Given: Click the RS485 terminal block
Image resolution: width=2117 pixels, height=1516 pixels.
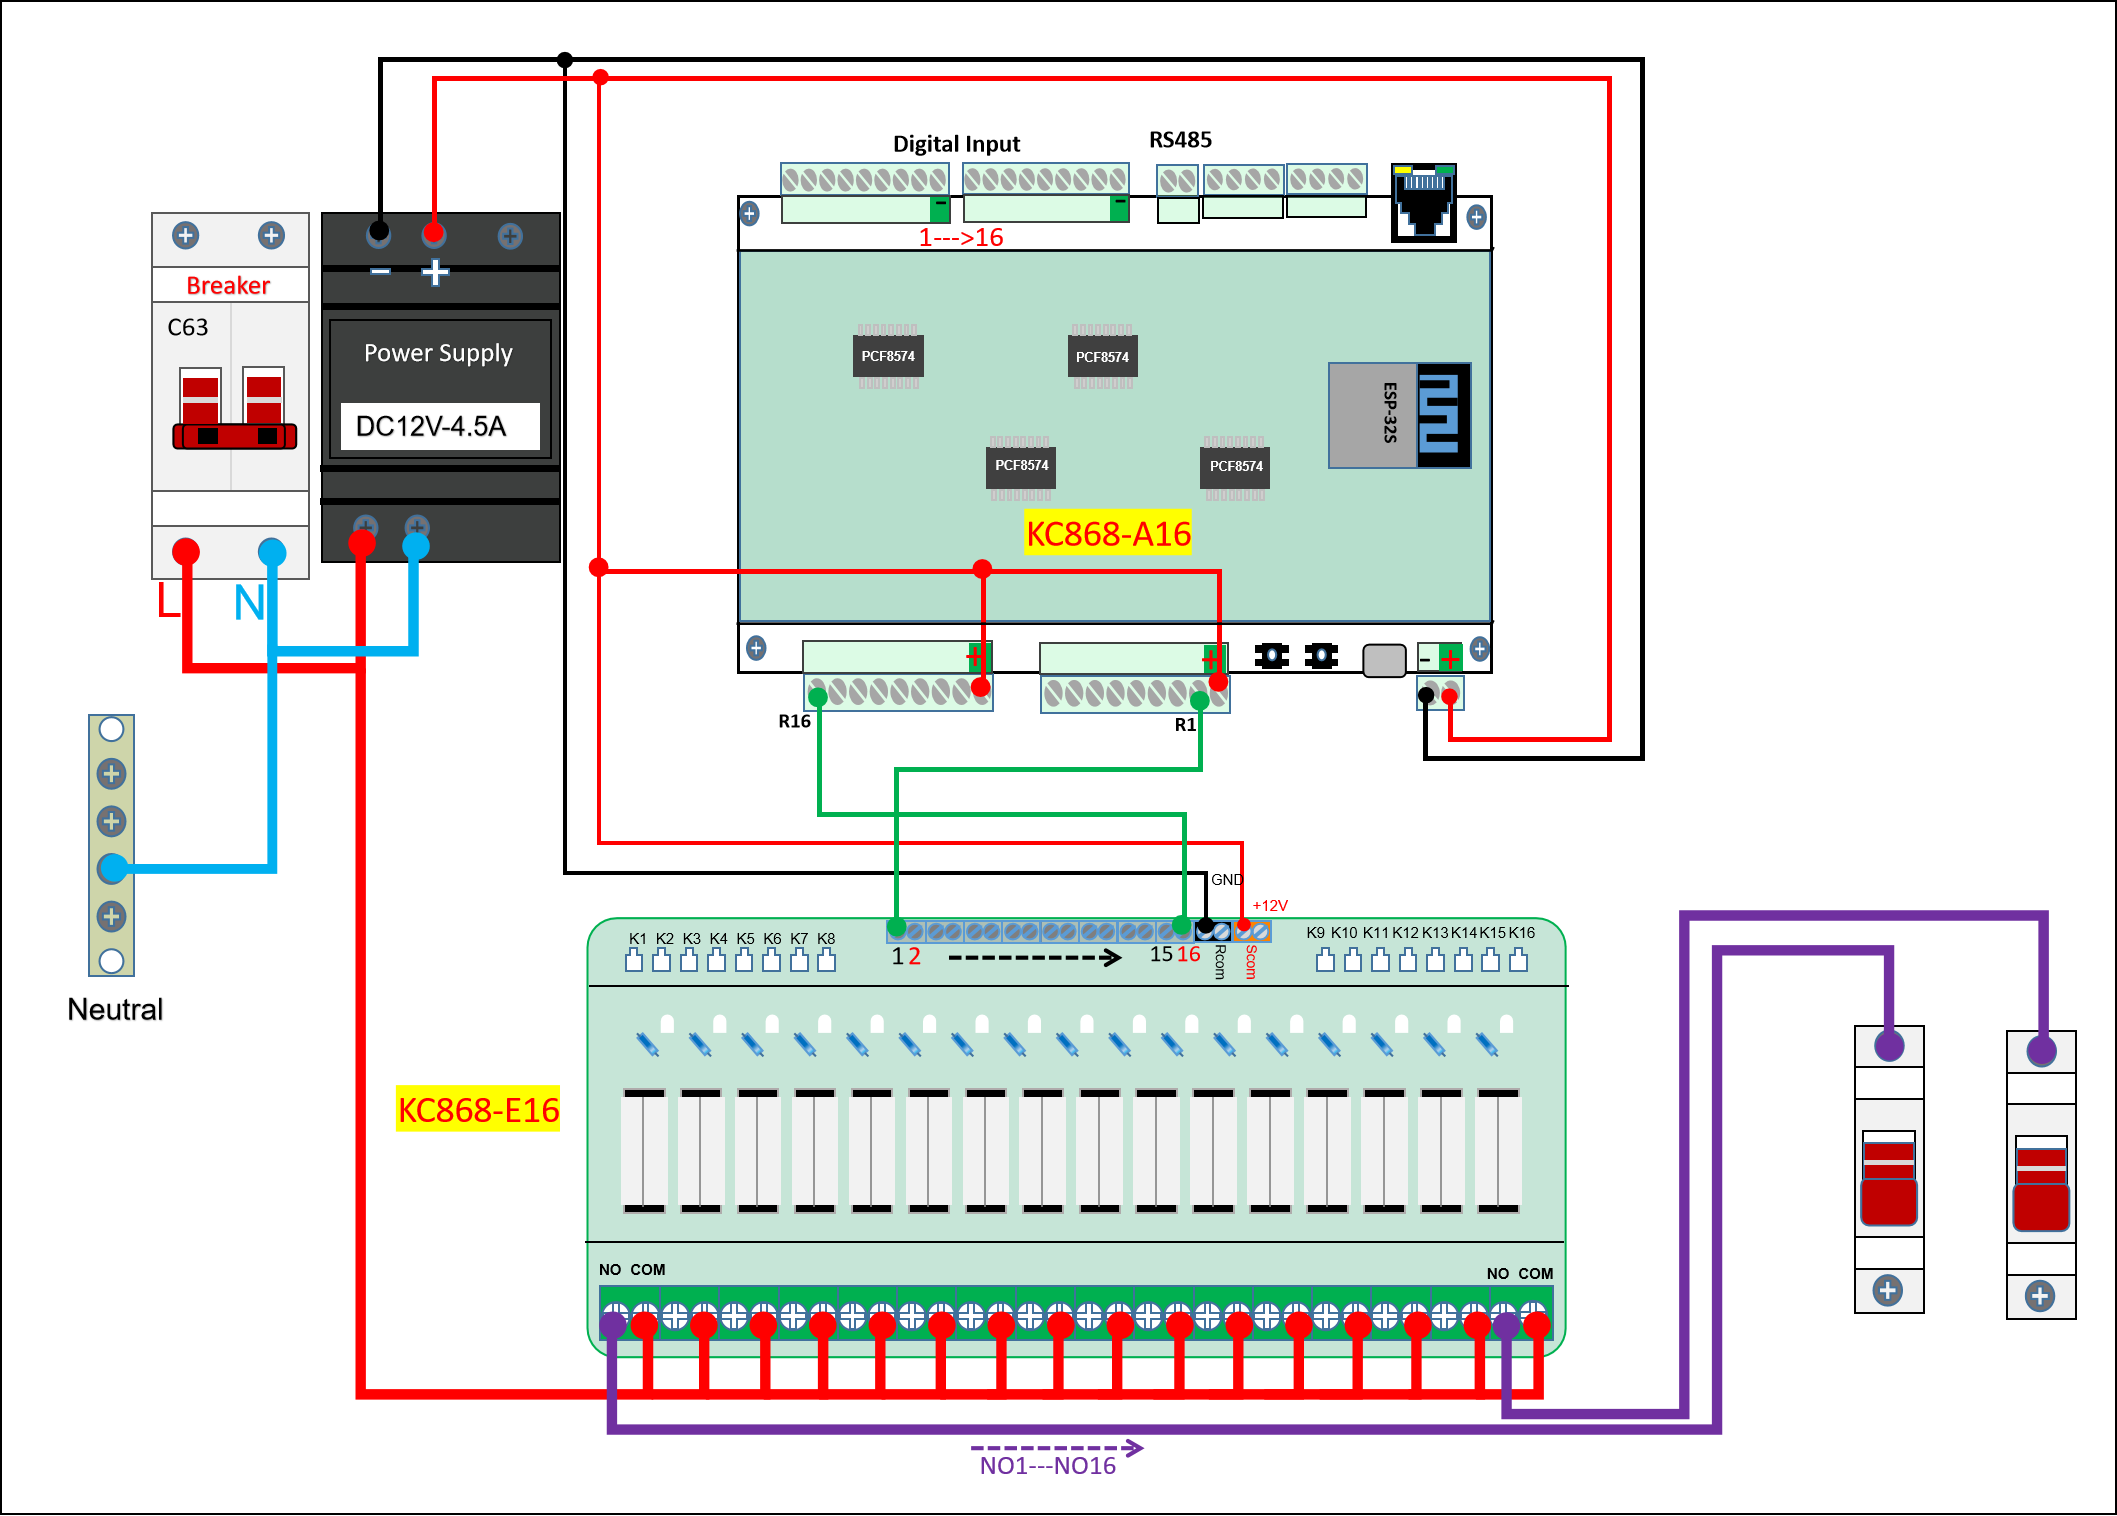Looking at the screenshot, I should pos(1177,181).
